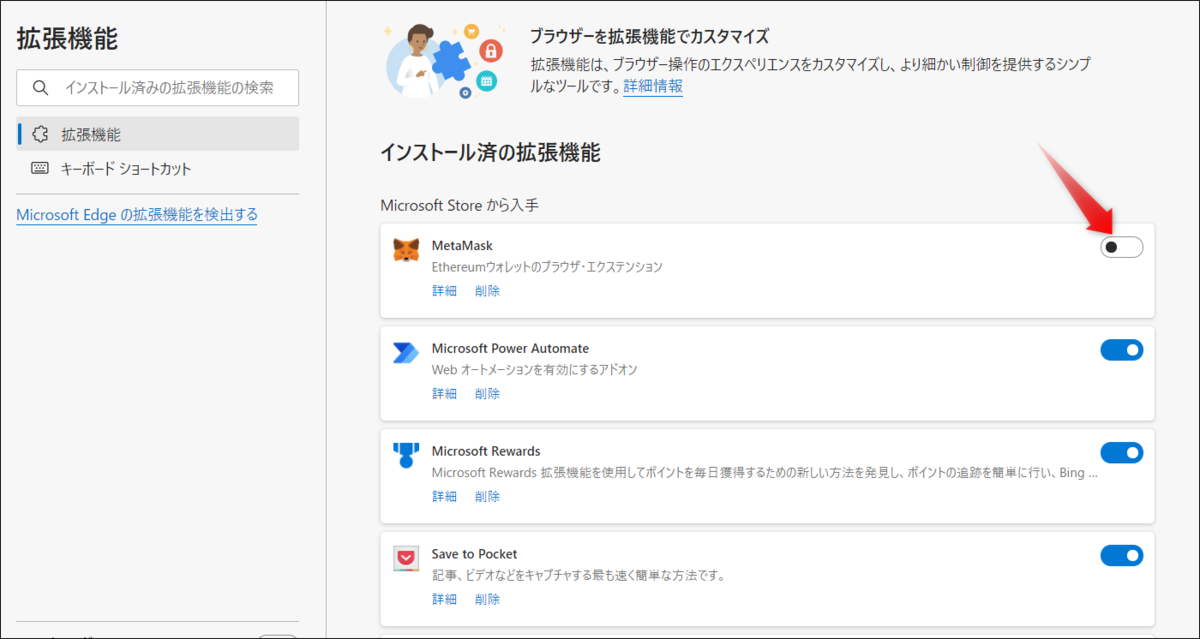This screenshot has height=639, width=1200.
Task: Click the Microsoft Power Automate title
Action: pos(510,348)
